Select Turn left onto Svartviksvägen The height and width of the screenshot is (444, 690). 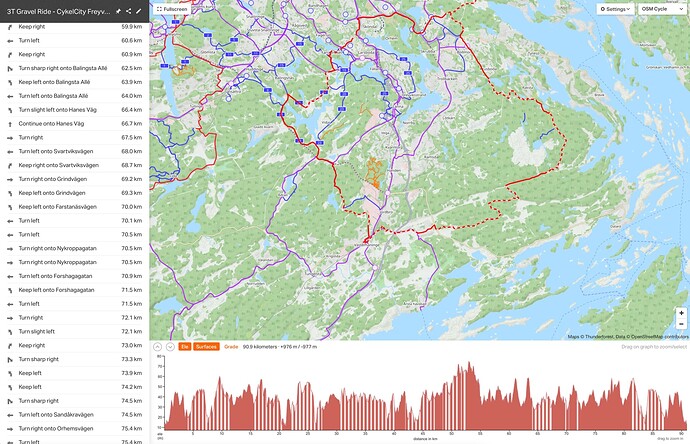click(x=74, y=151)
